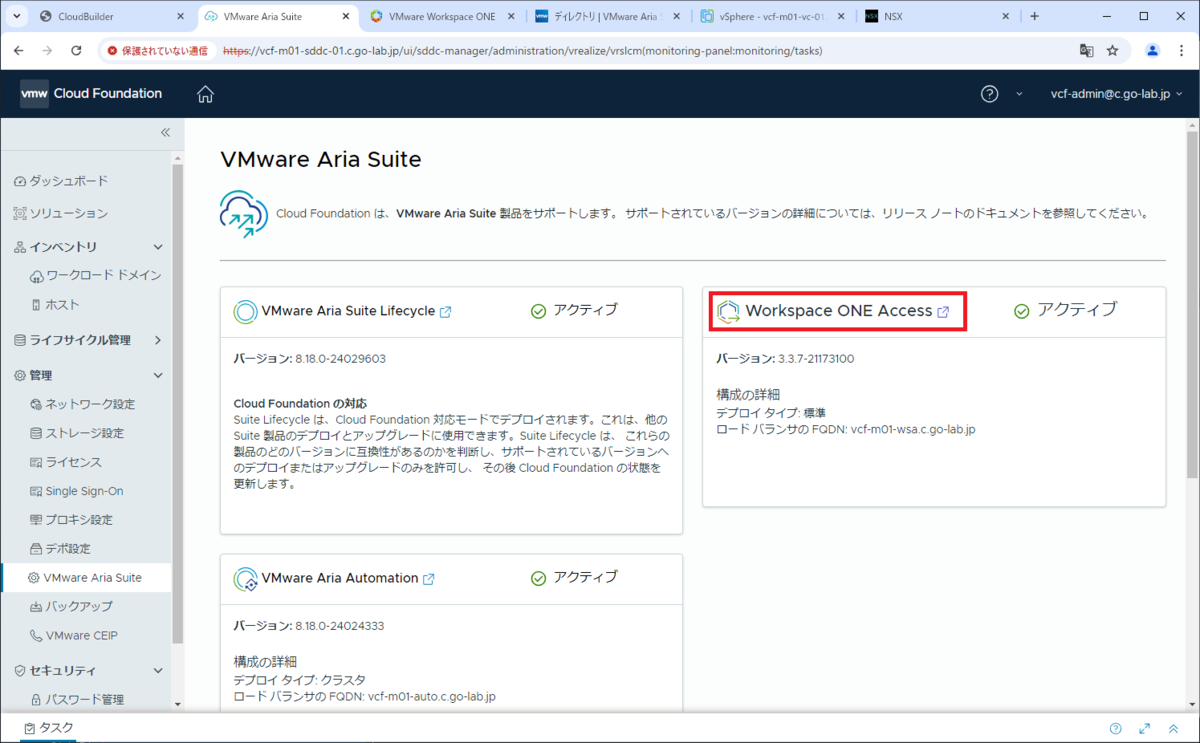Switch to the vSphere browser tab
1200x743 pixels.
click(774, 16)
